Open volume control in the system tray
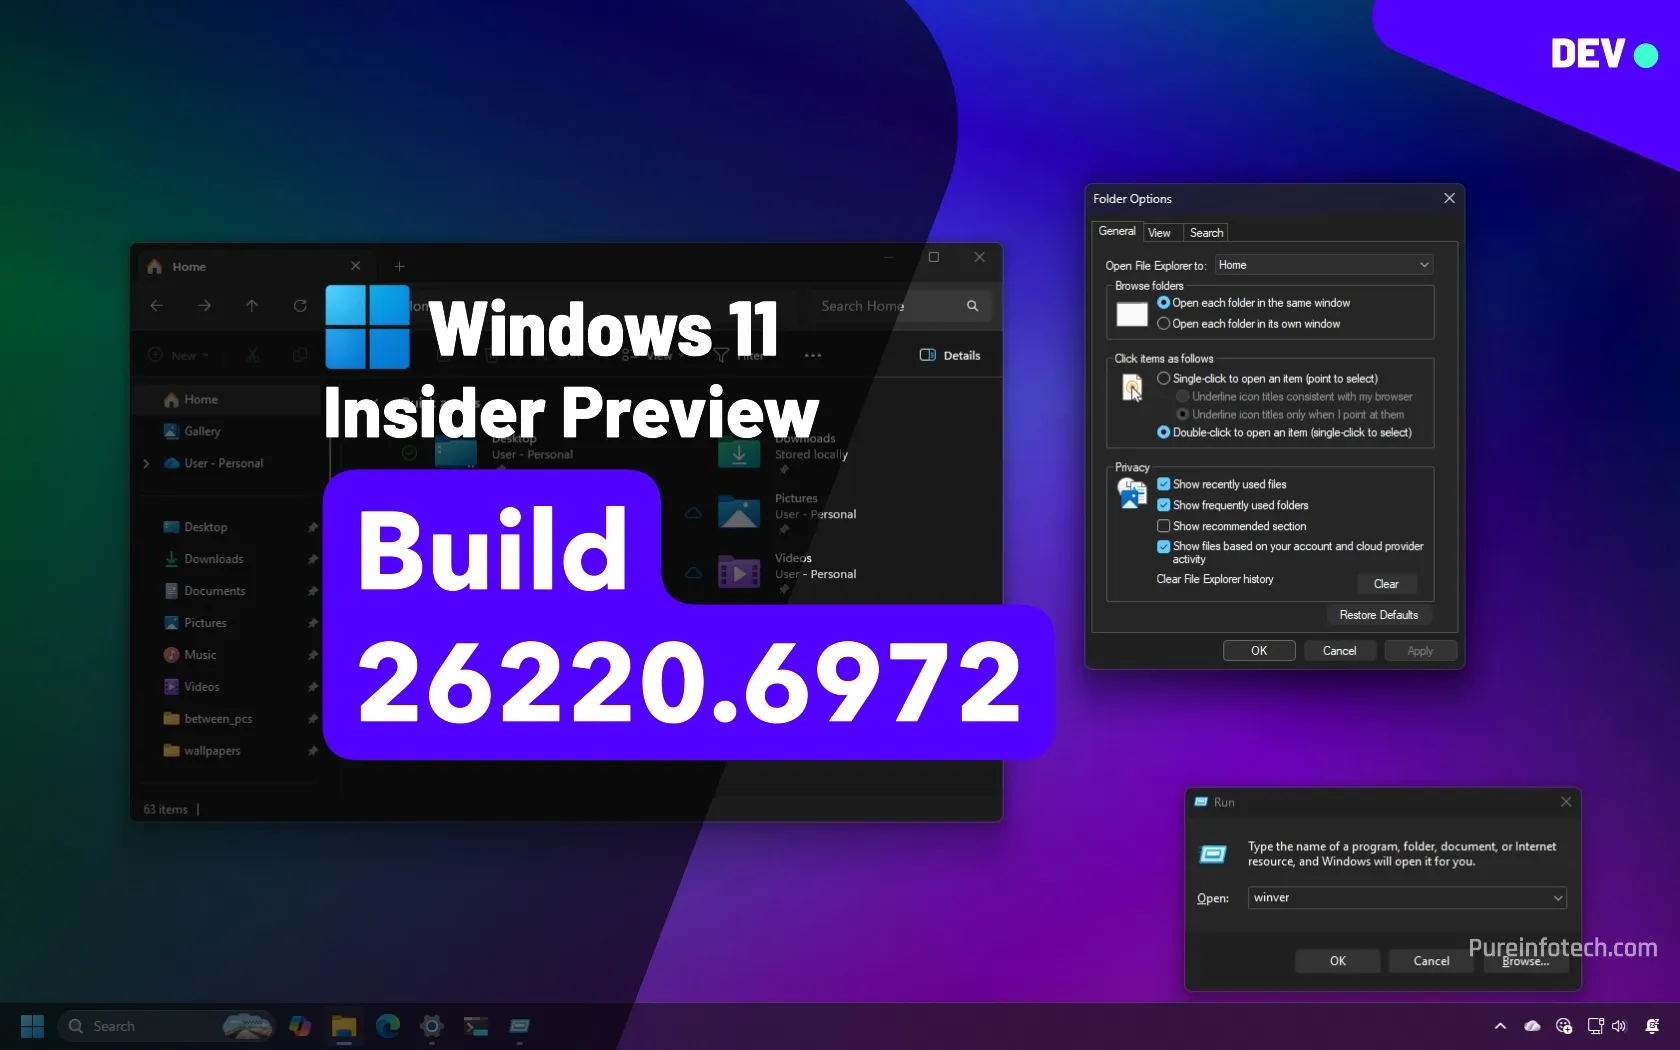The height and width of the screenshot is (1050, 1680). (1619, 1026)
